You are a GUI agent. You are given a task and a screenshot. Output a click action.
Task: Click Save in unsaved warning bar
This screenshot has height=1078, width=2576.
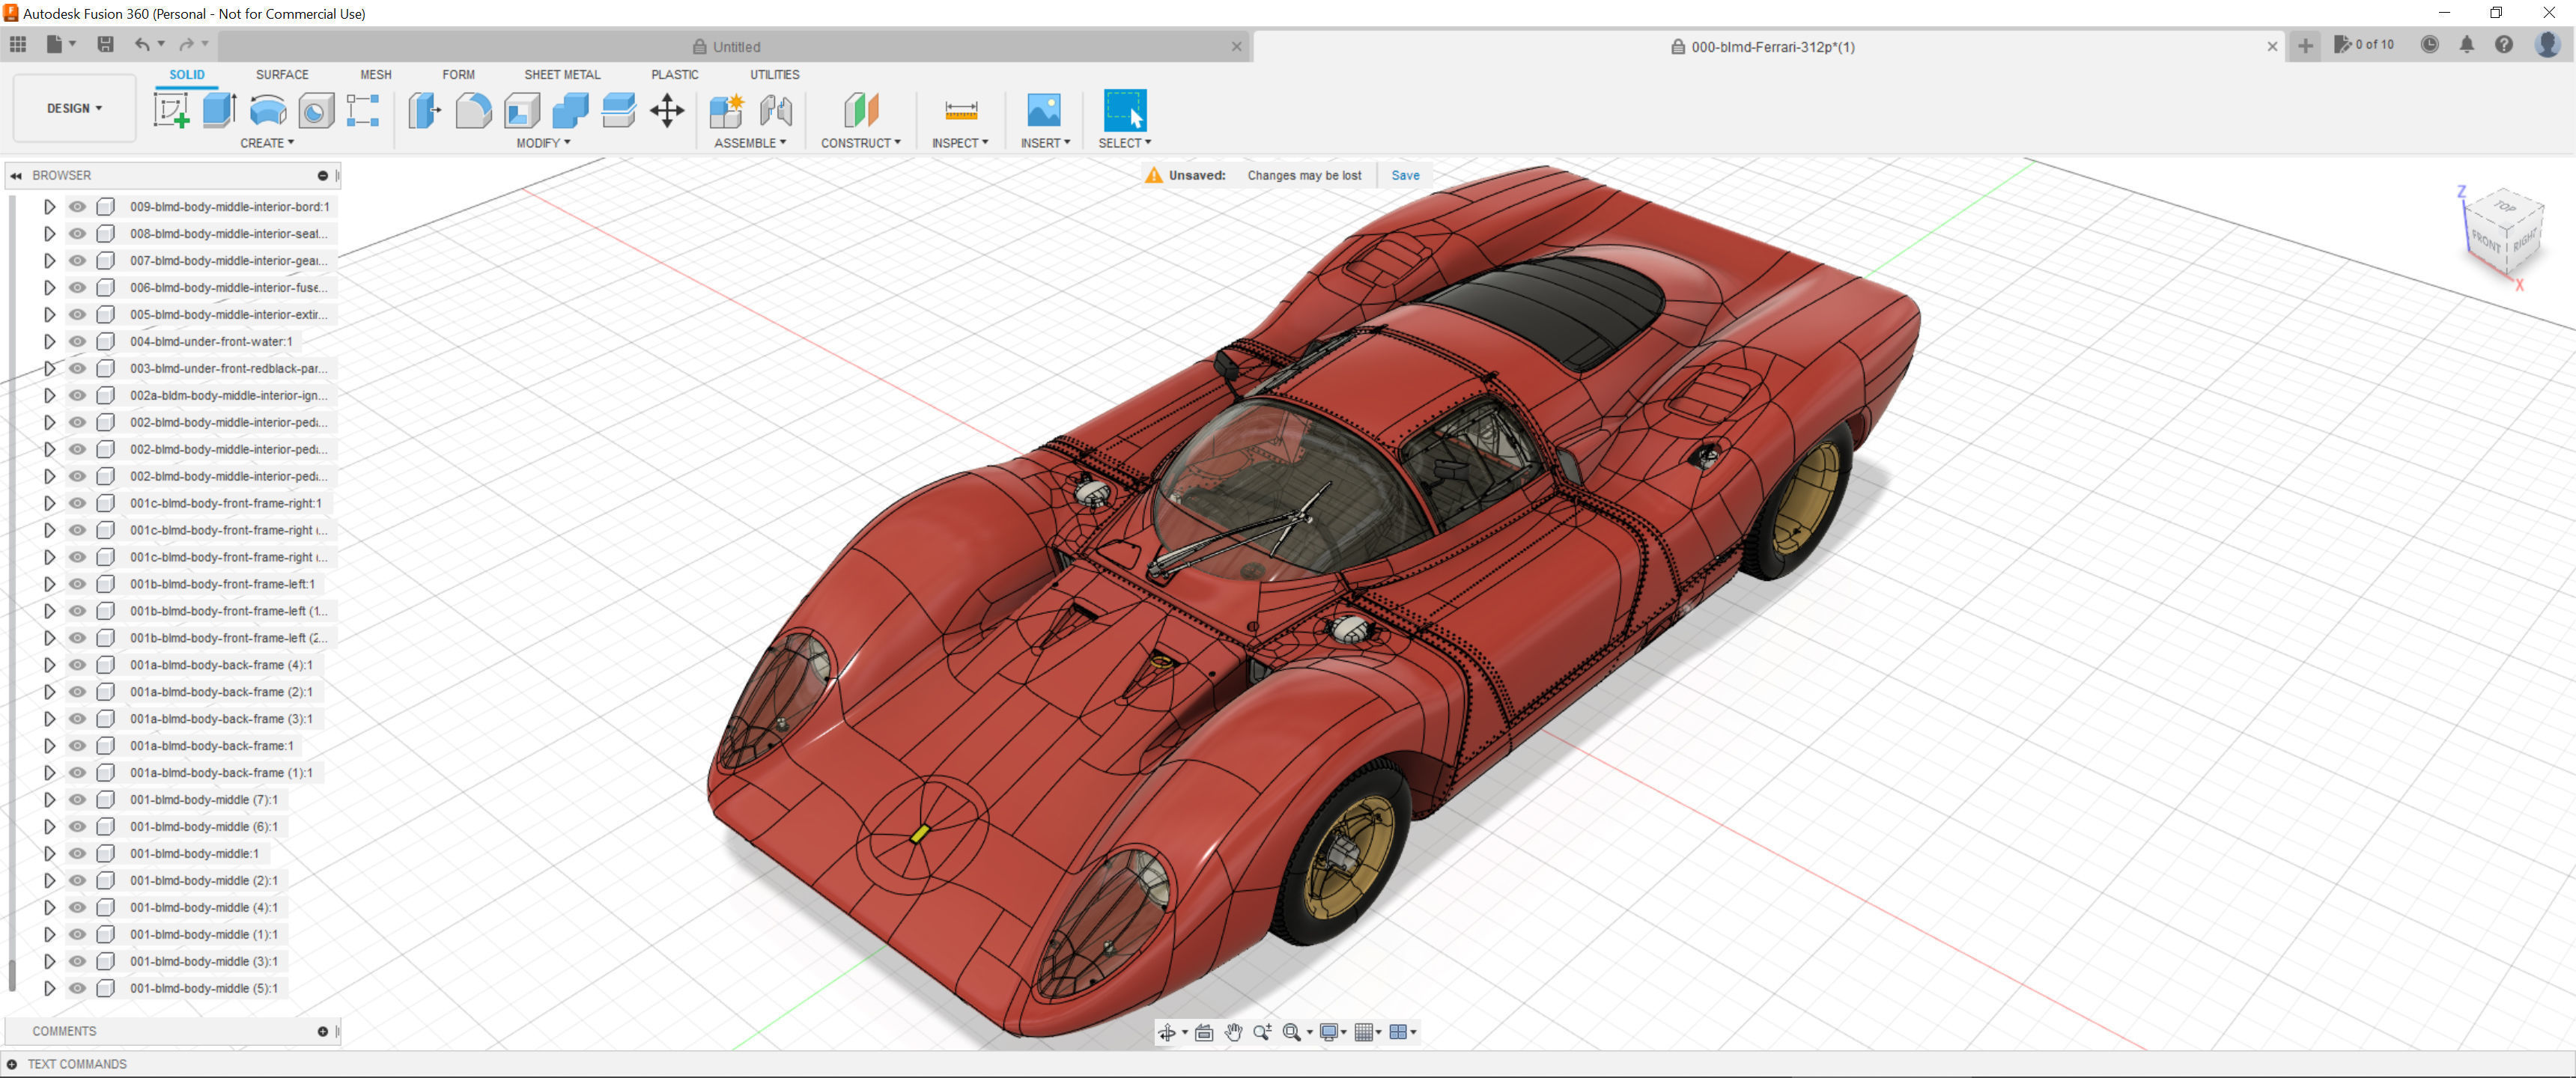pos(1405,175)
